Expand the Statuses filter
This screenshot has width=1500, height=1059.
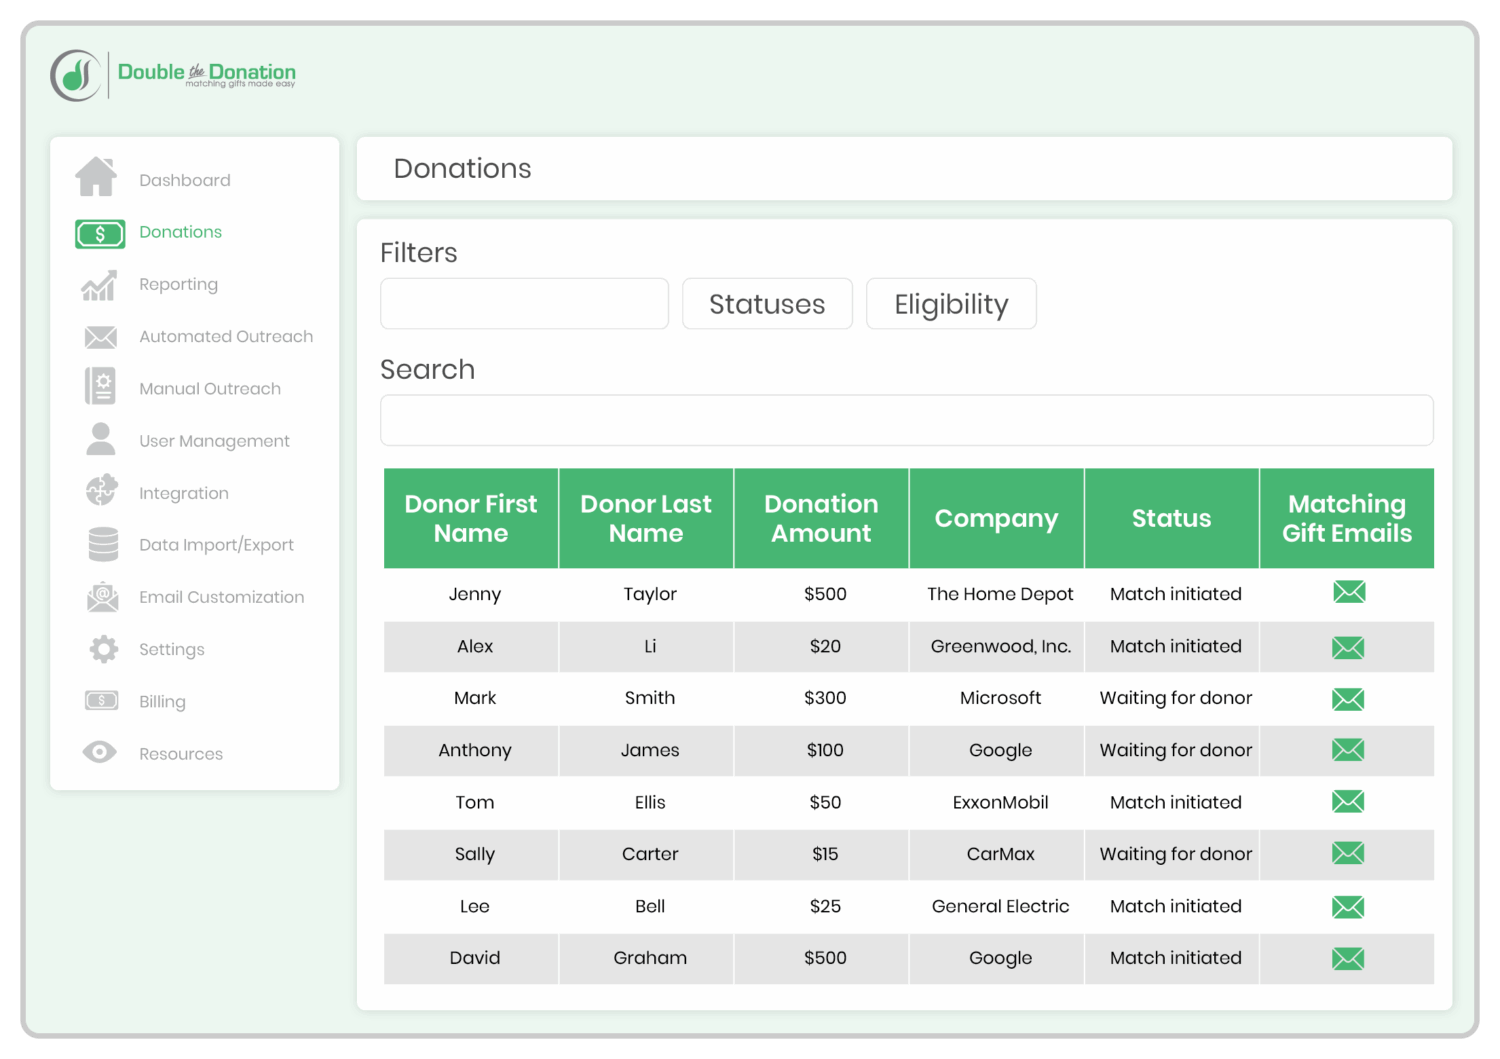[x=767, y=304]
